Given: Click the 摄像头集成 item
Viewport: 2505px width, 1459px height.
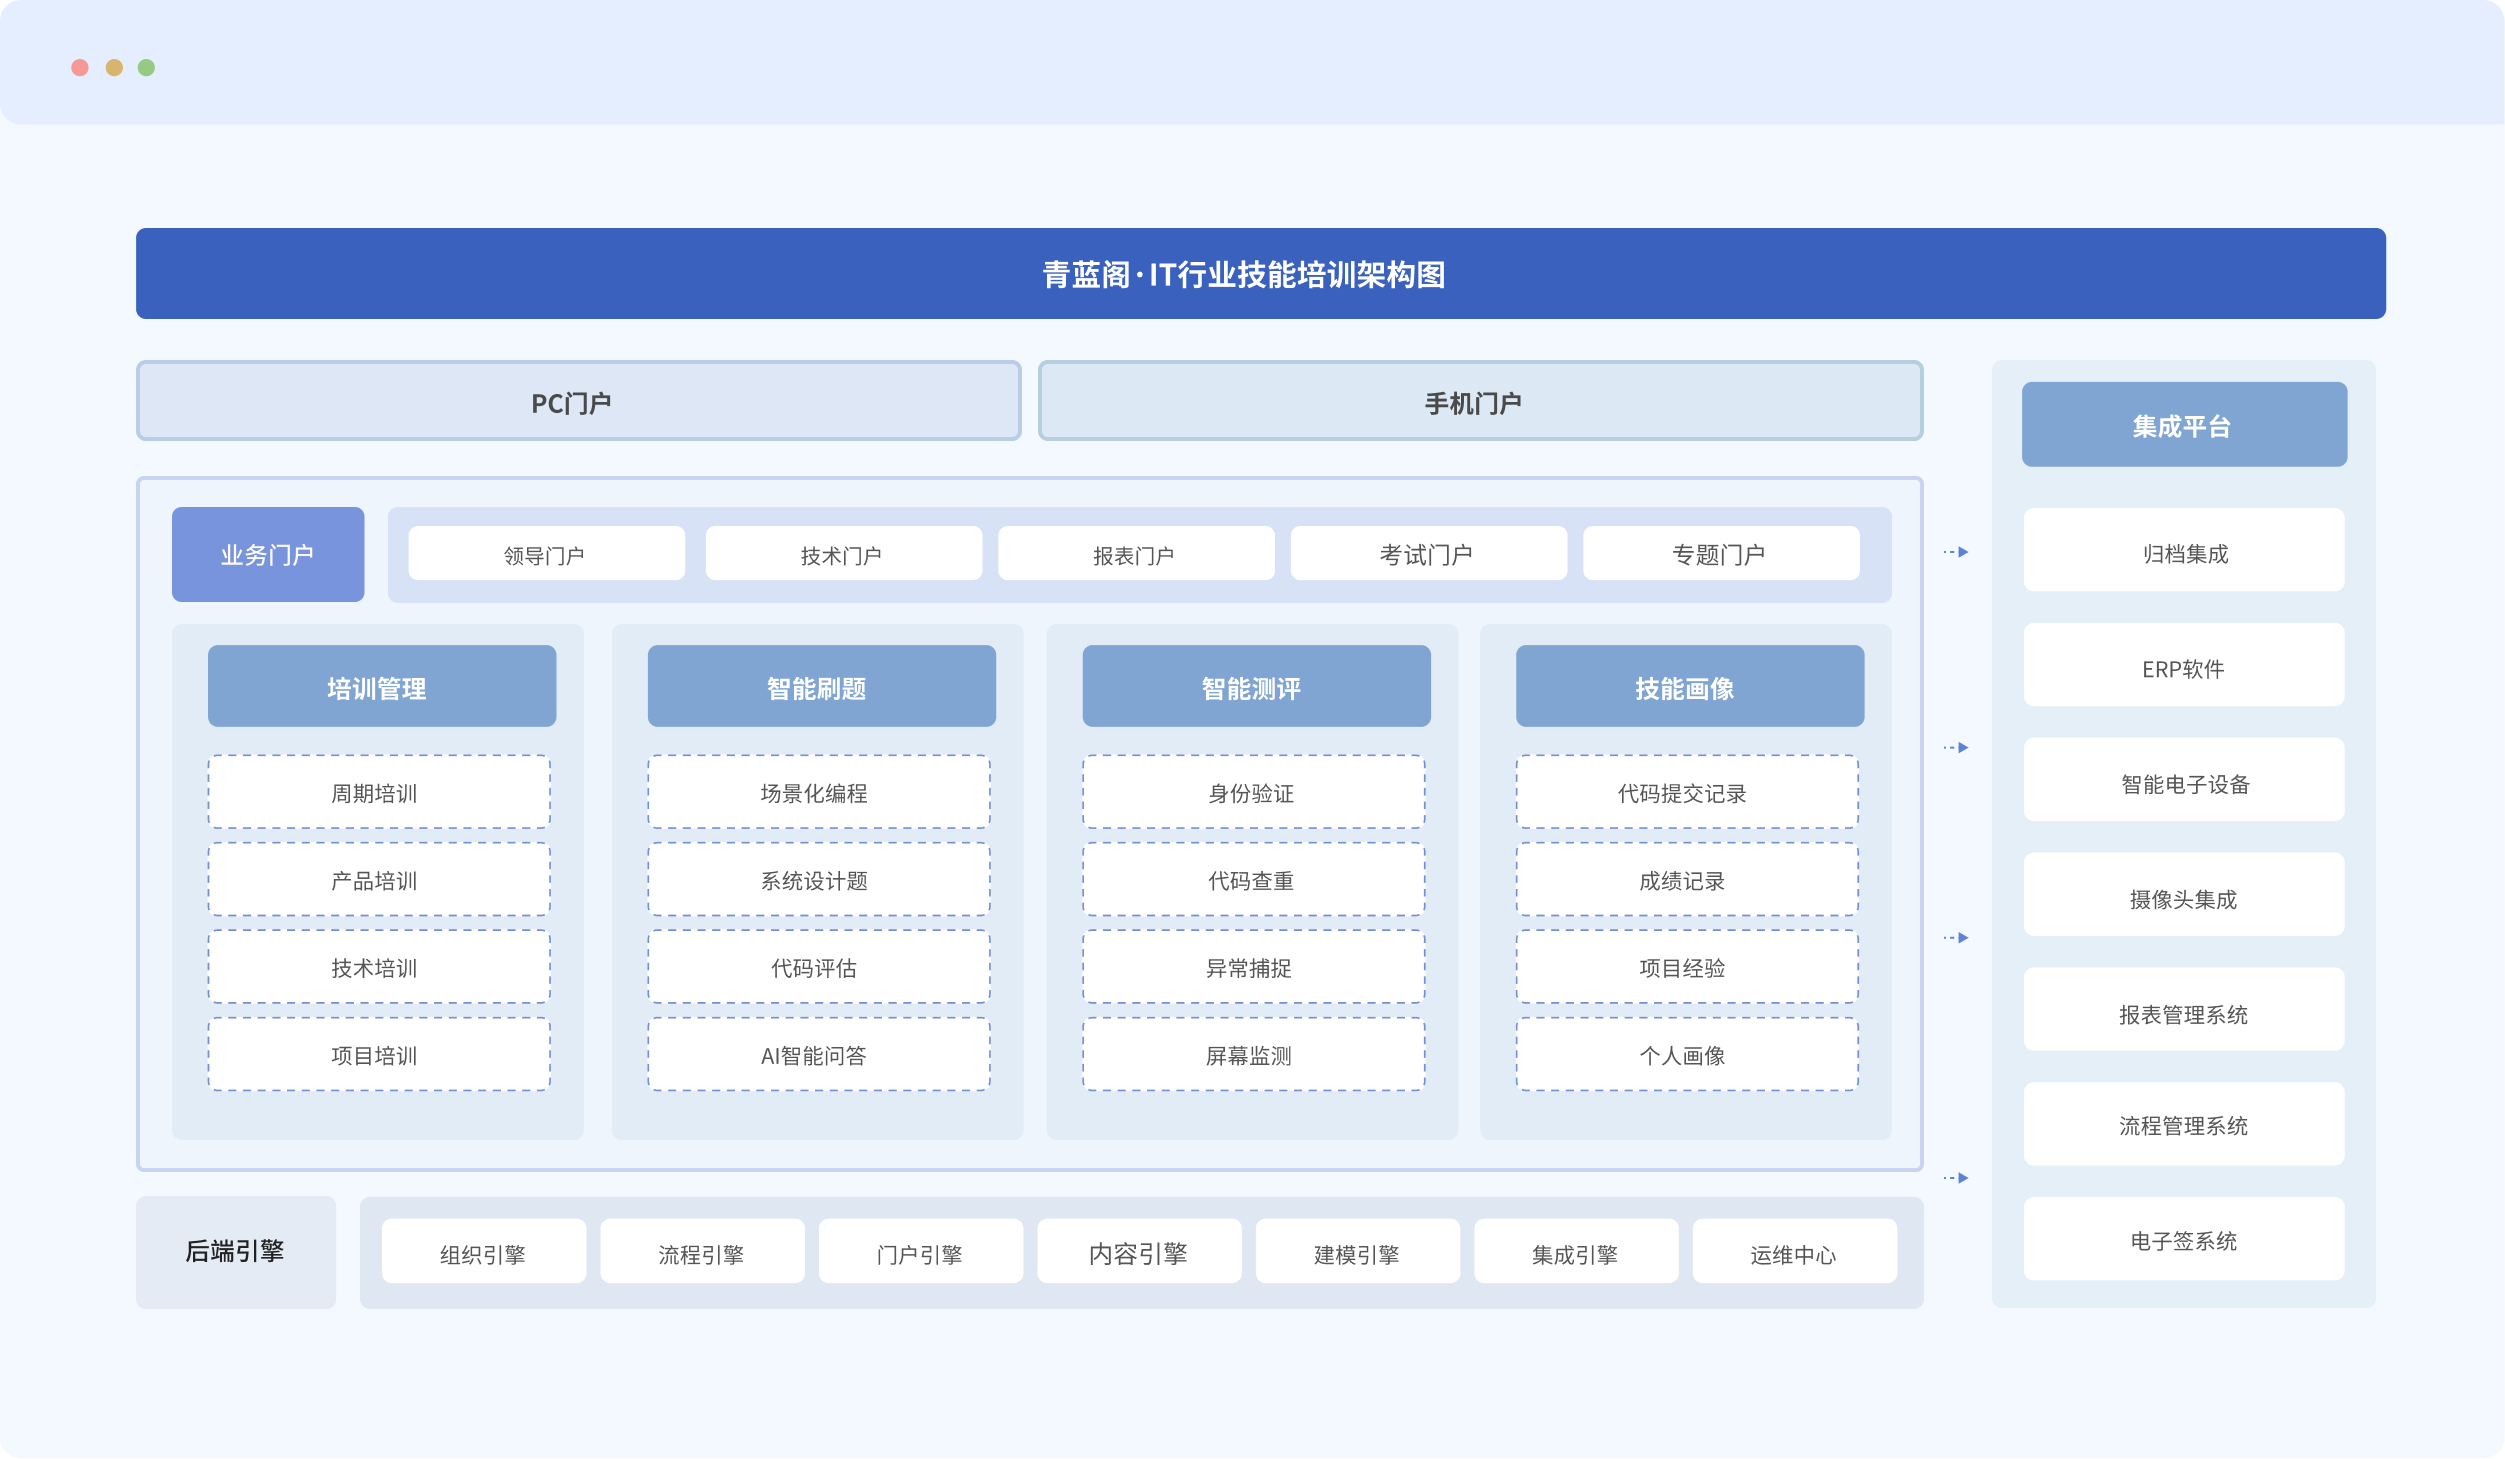Looking at the screenshot, I should click(x=2183, y=896).
